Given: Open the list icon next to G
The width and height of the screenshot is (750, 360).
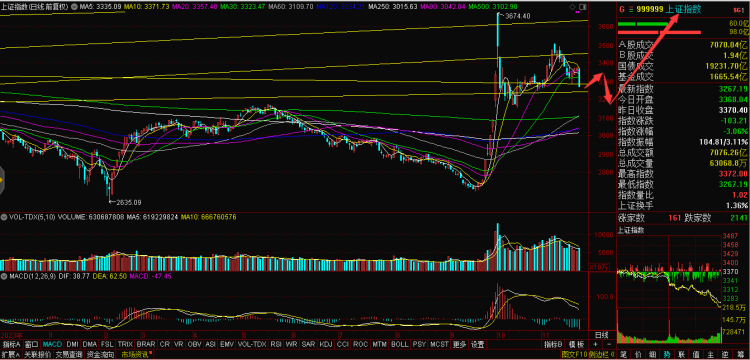Looking at the screenshot, I should [x=630, y=9].
